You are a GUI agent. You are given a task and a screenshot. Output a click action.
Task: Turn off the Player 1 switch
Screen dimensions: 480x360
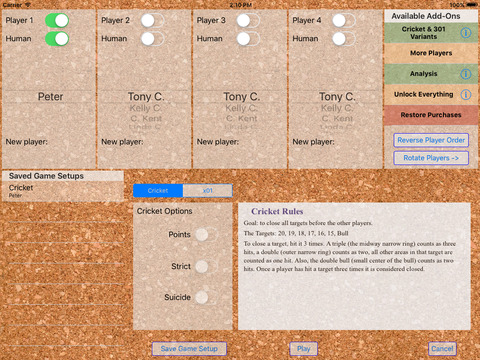(x=57, y=20)
